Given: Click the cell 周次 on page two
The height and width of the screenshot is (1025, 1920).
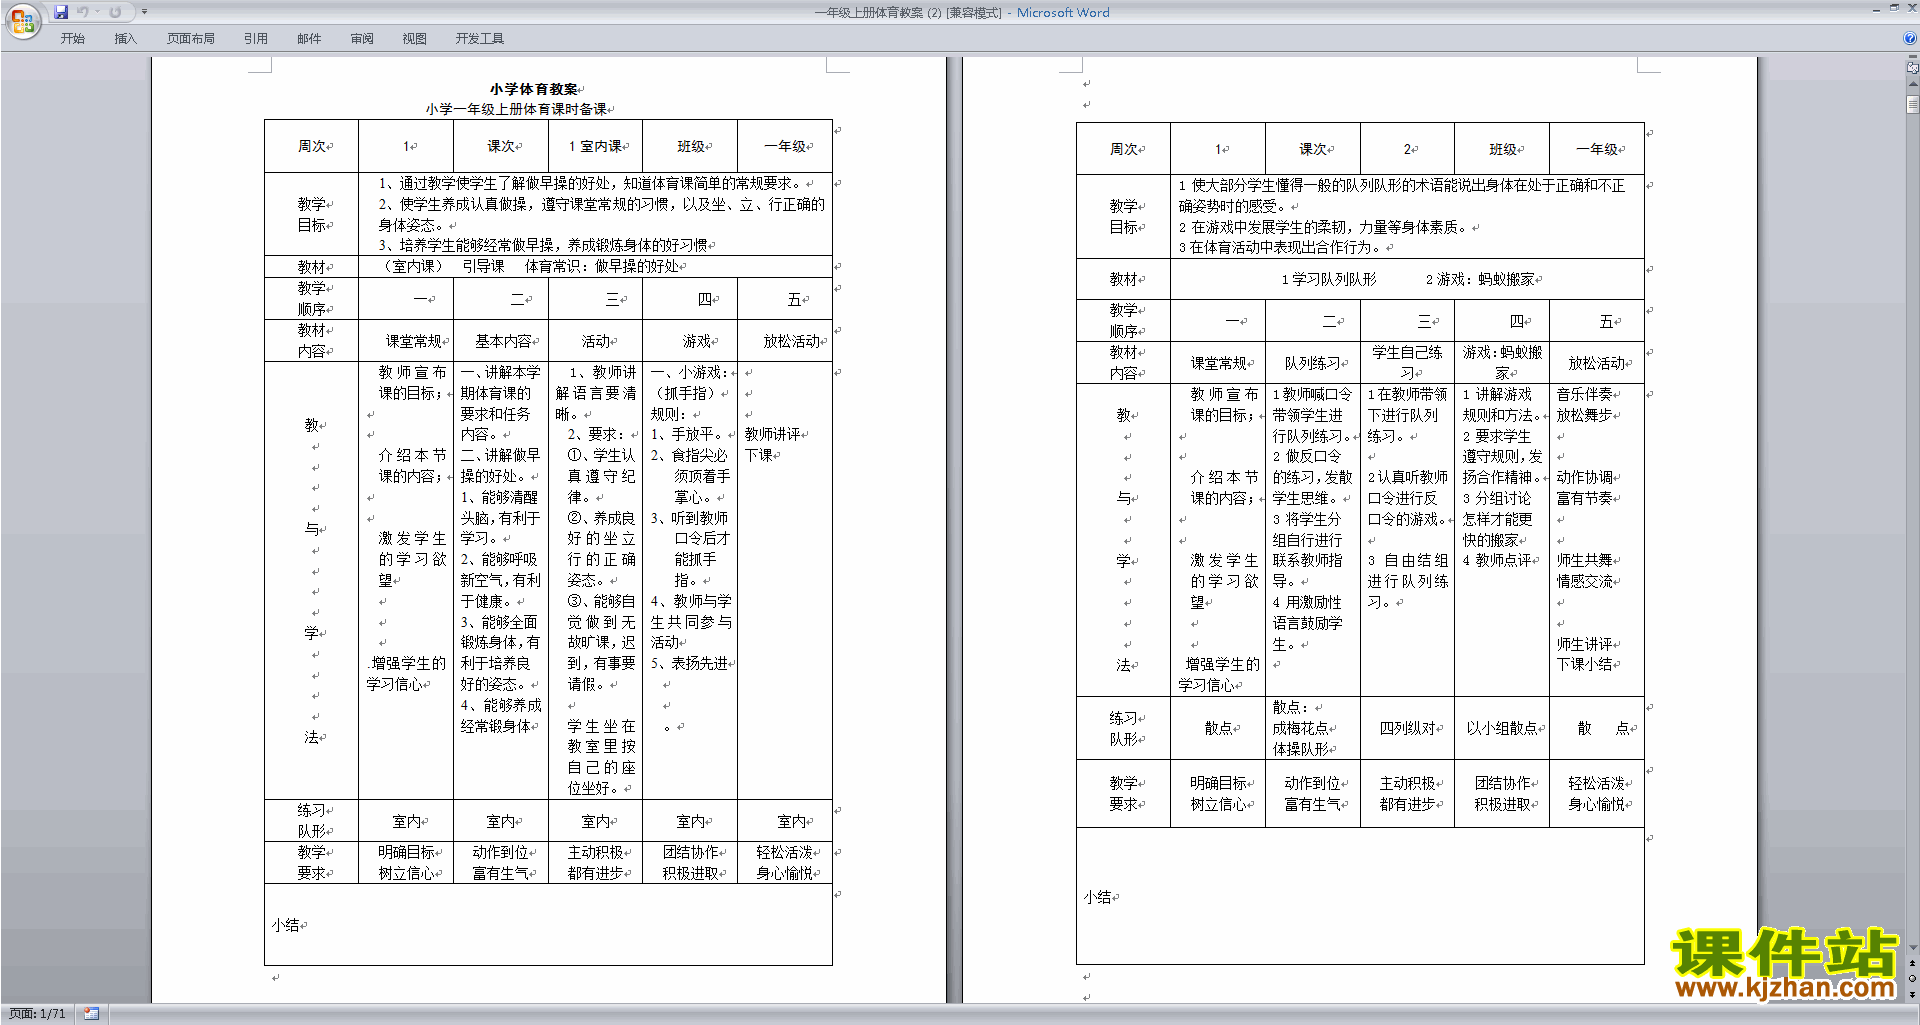Looking at the screenshot, I should click(1123, 149).
